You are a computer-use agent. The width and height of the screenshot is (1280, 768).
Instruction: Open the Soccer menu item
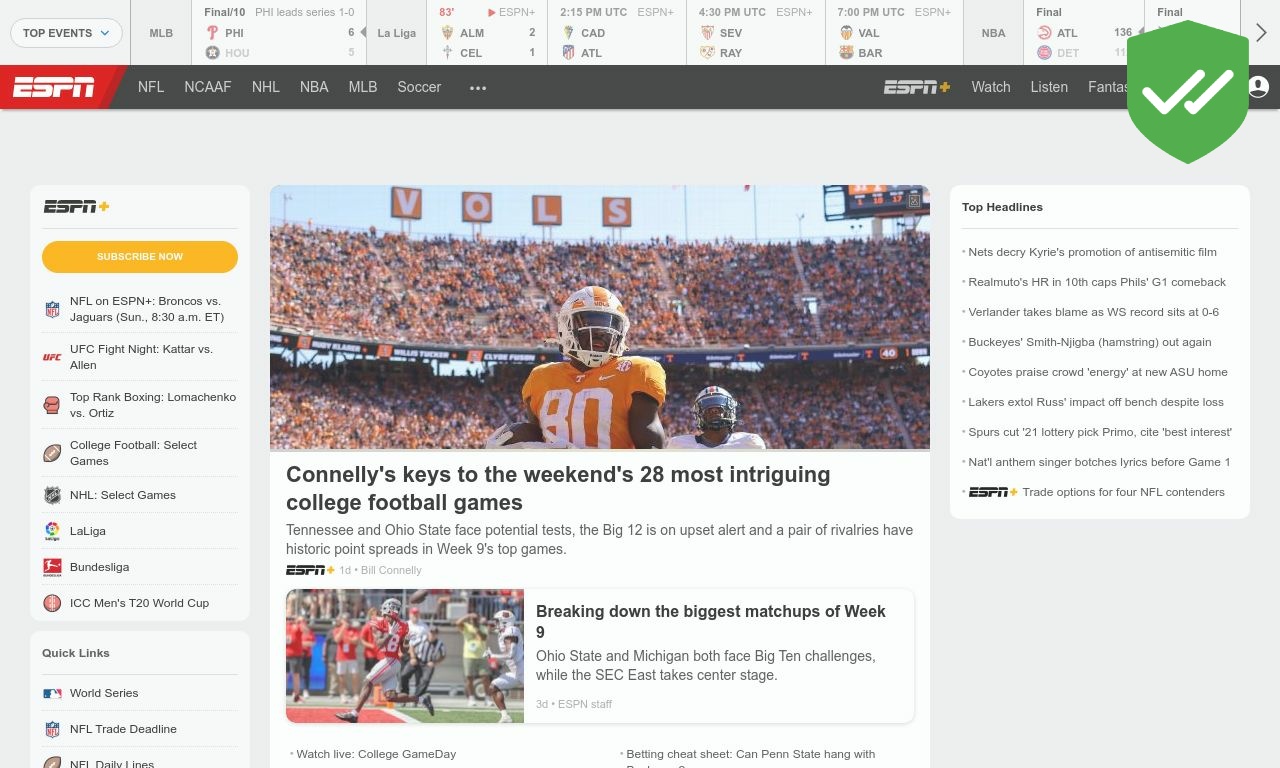(x=419, y=88)
